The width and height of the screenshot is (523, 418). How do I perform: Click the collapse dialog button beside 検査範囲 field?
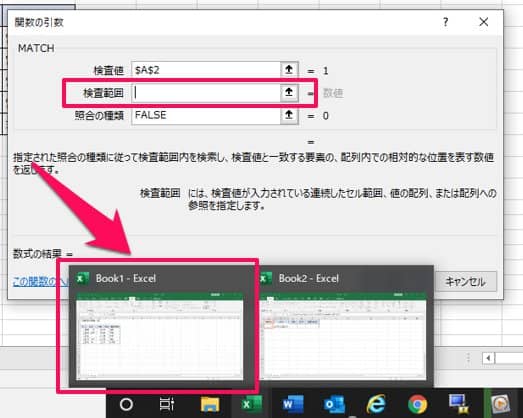click(289, 93)
